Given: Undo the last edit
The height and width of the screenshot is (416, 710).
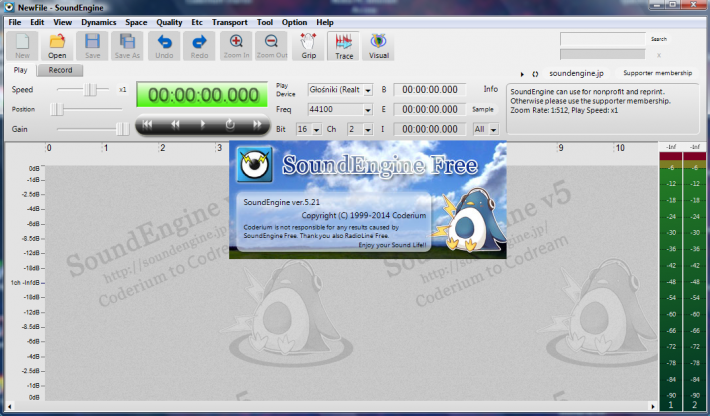Looking at the screenshot, I should coord(164,46).
